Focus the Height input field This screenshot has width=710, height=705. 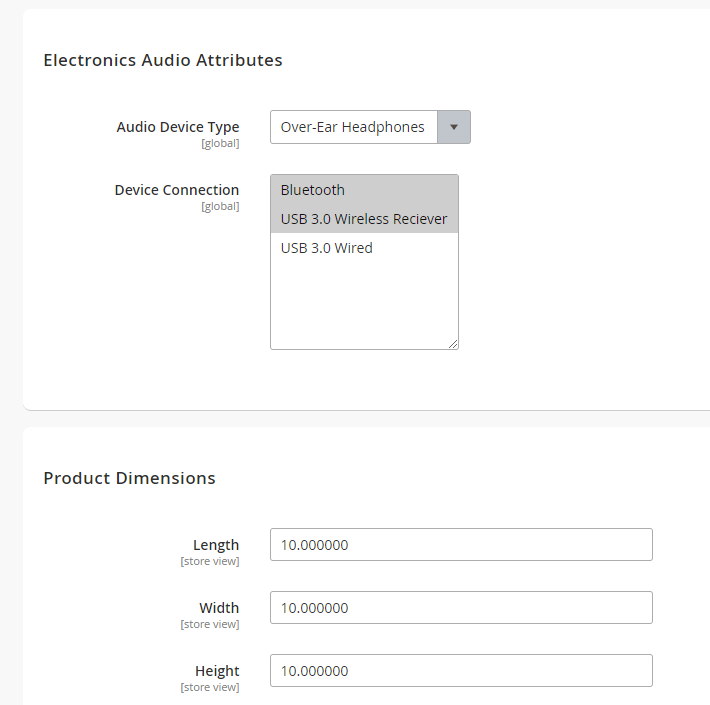[x=461, y=671]
